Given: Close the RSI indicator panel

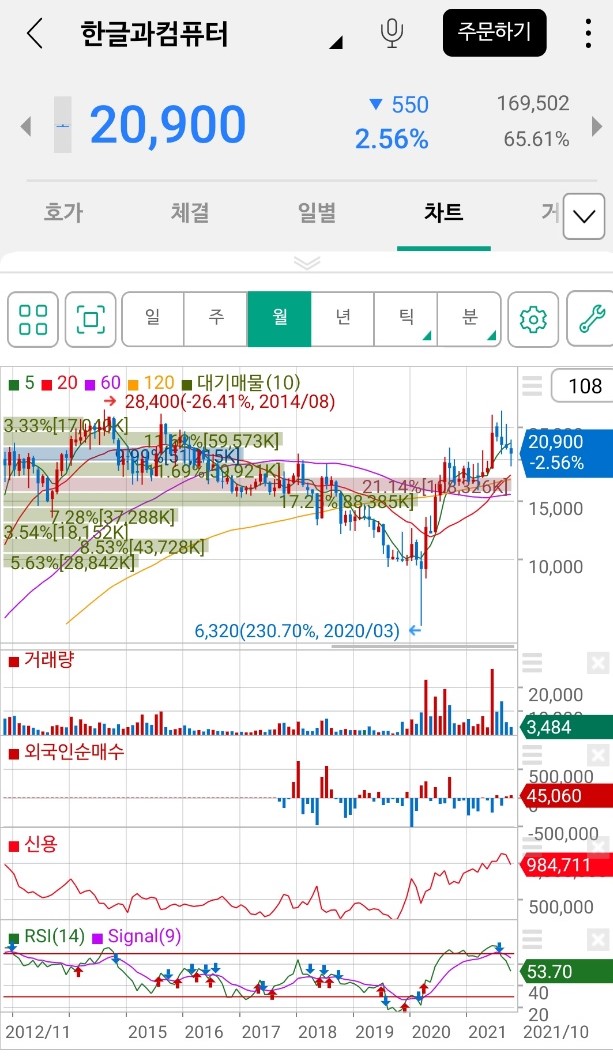Looking at the screenshot, I should pos(598,939).
